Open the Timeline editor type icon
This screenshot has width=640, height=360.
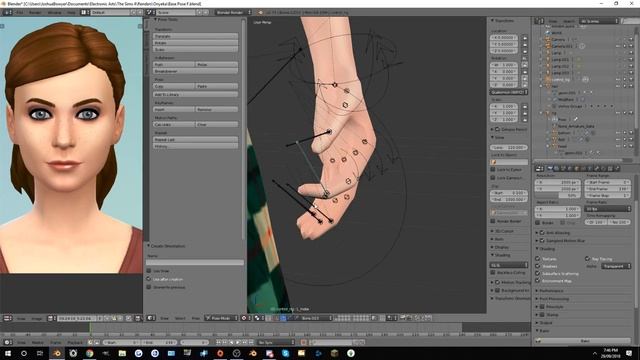7,342
